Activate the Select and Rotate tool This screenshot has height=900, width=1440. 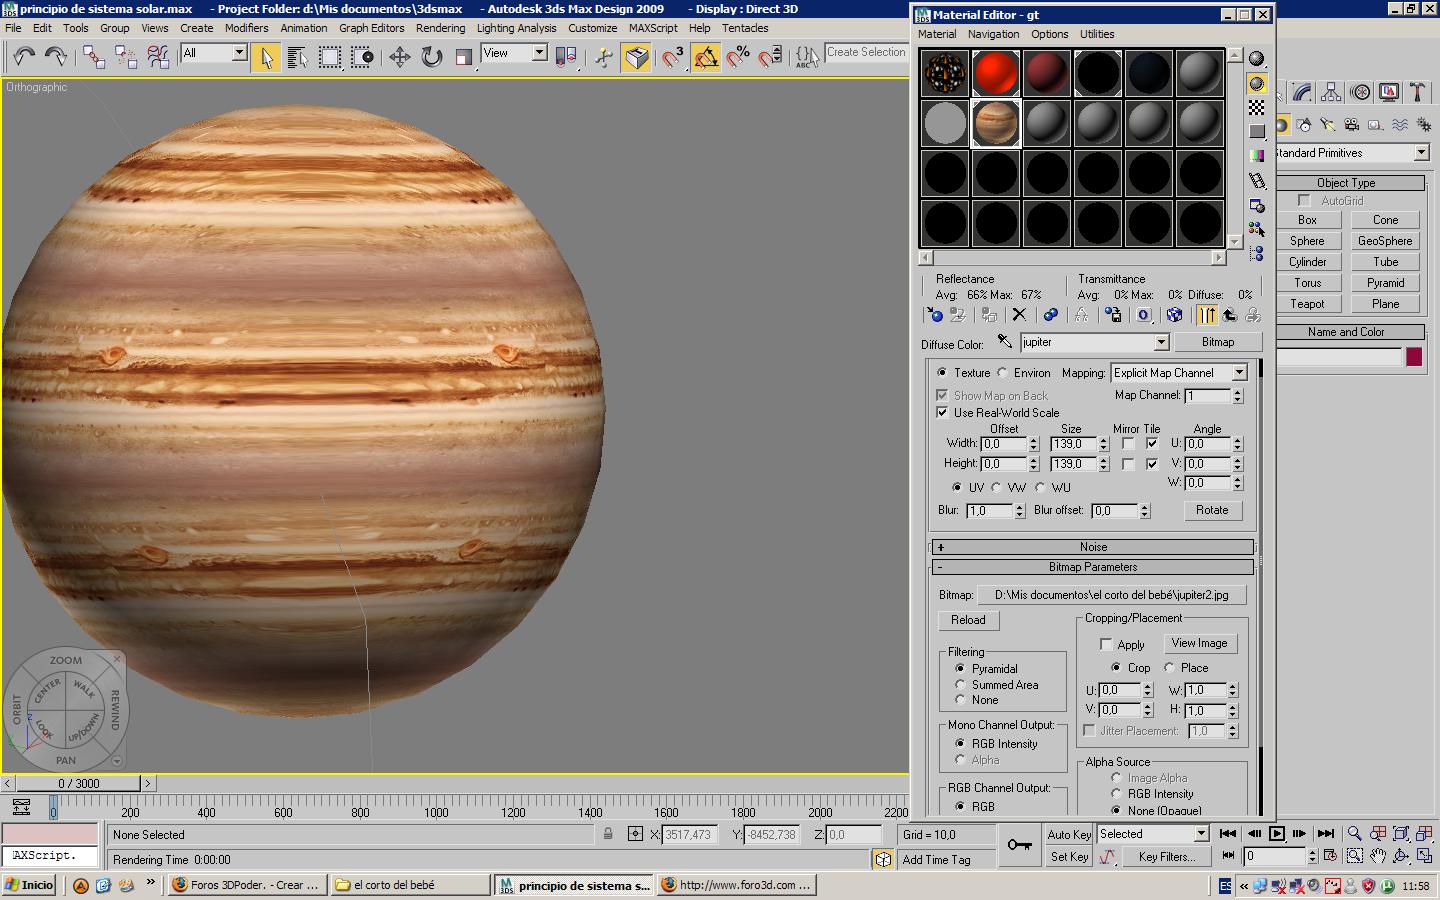click(432, 57)
